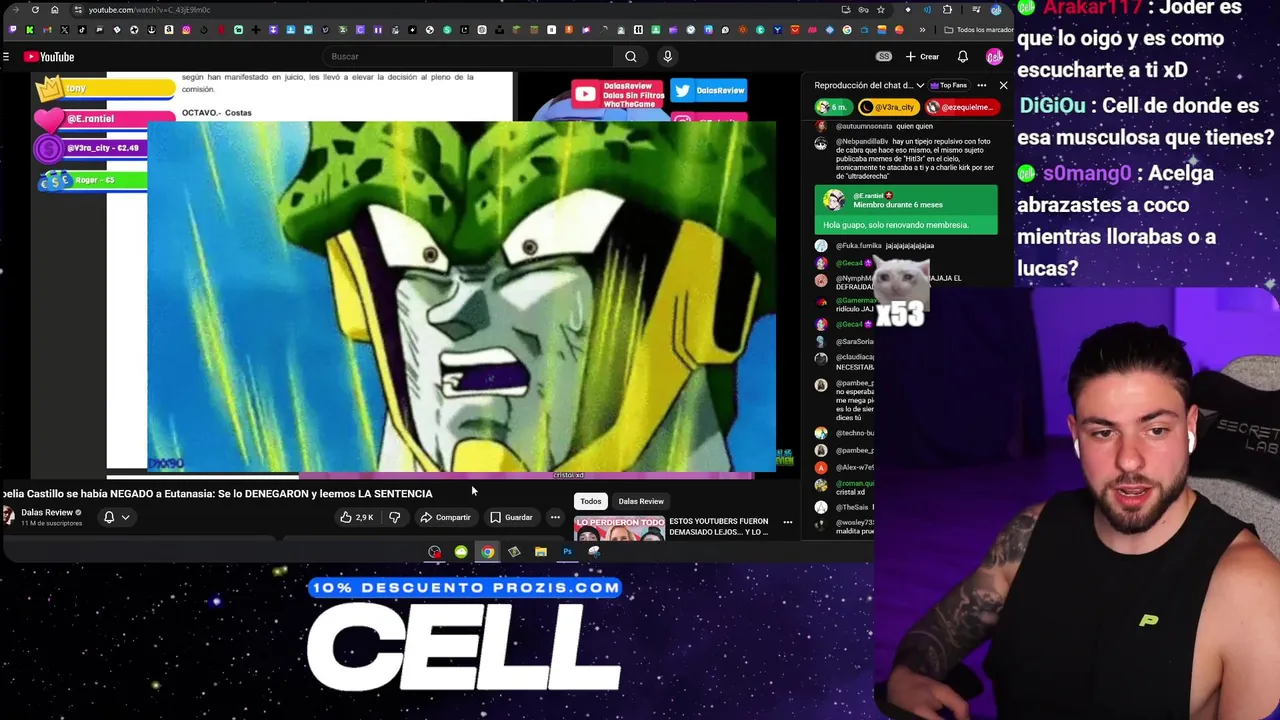Click the green round taskbar app icon
Screen dimensions: 1280x720
(461, 551)
